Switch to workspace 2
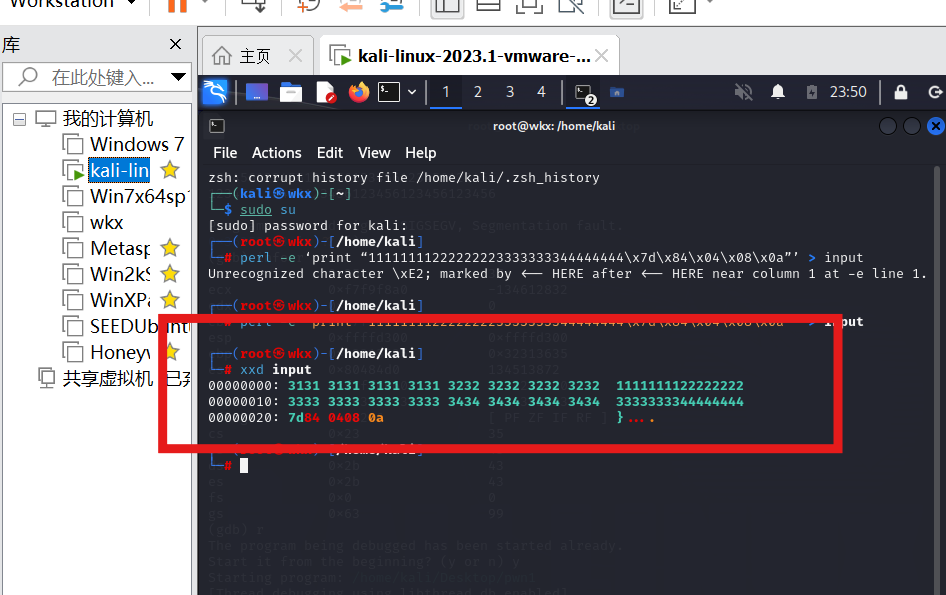946x595 pixels. pos(478,92)
